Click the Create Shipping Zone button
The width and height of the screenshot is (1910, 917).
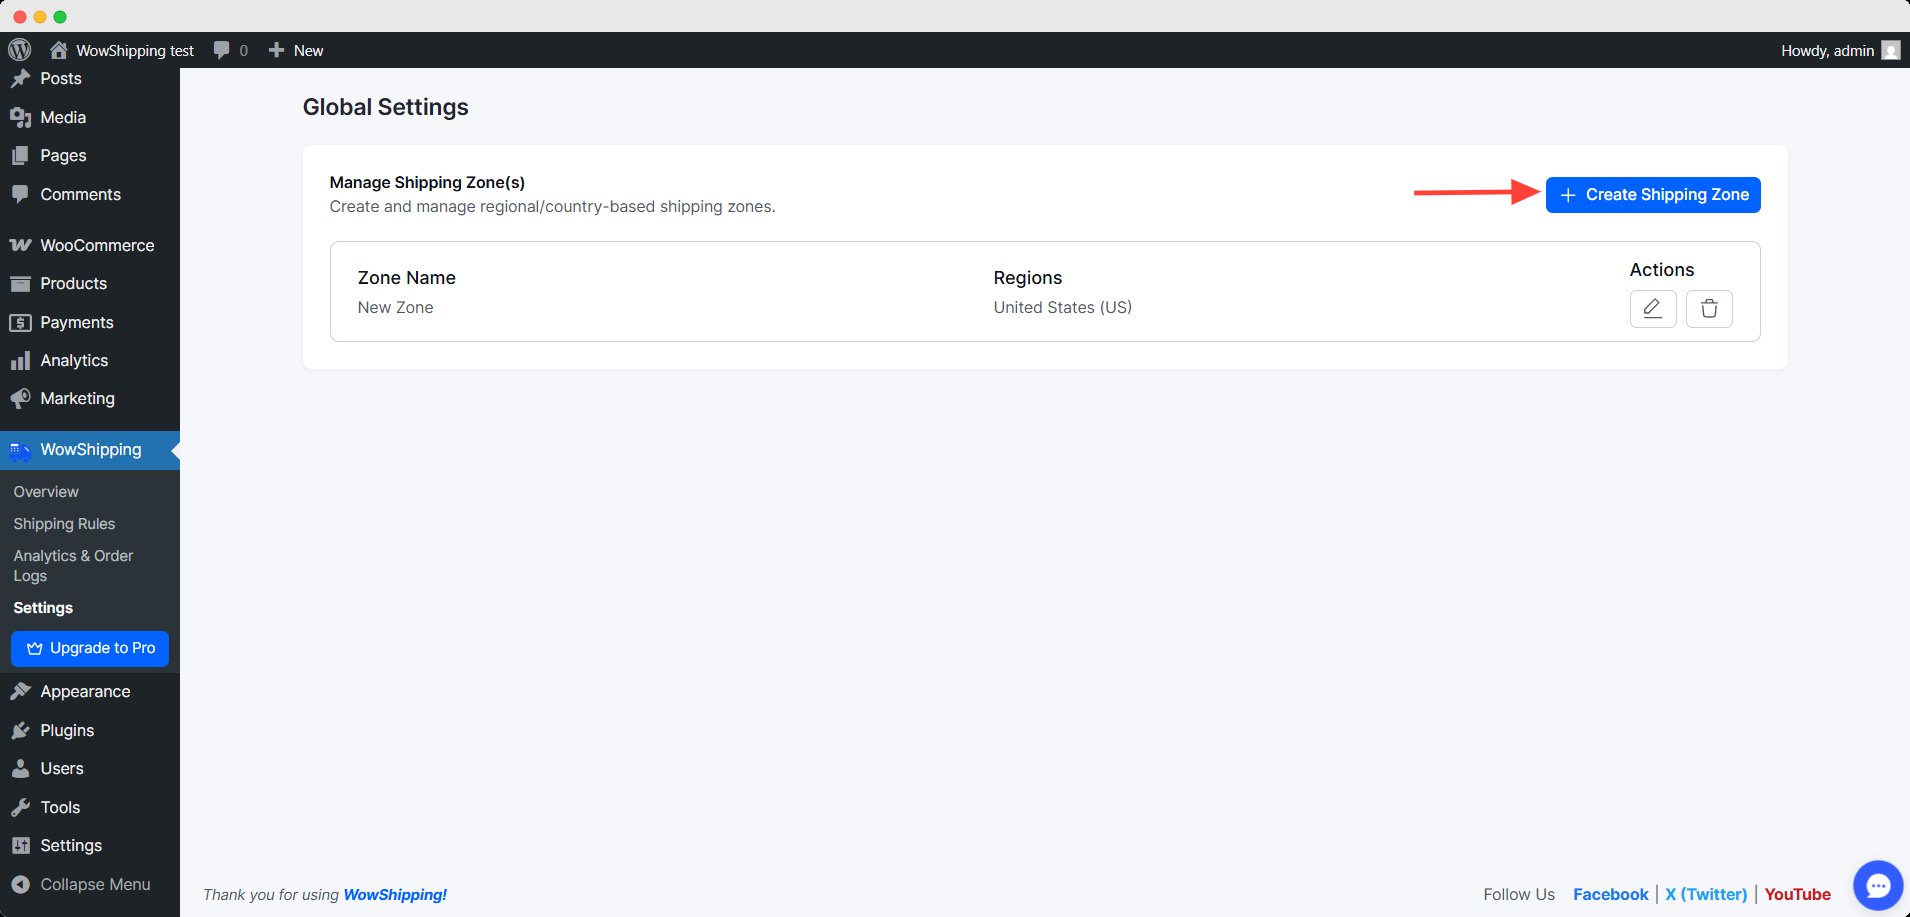click(x=1653, y=195)
